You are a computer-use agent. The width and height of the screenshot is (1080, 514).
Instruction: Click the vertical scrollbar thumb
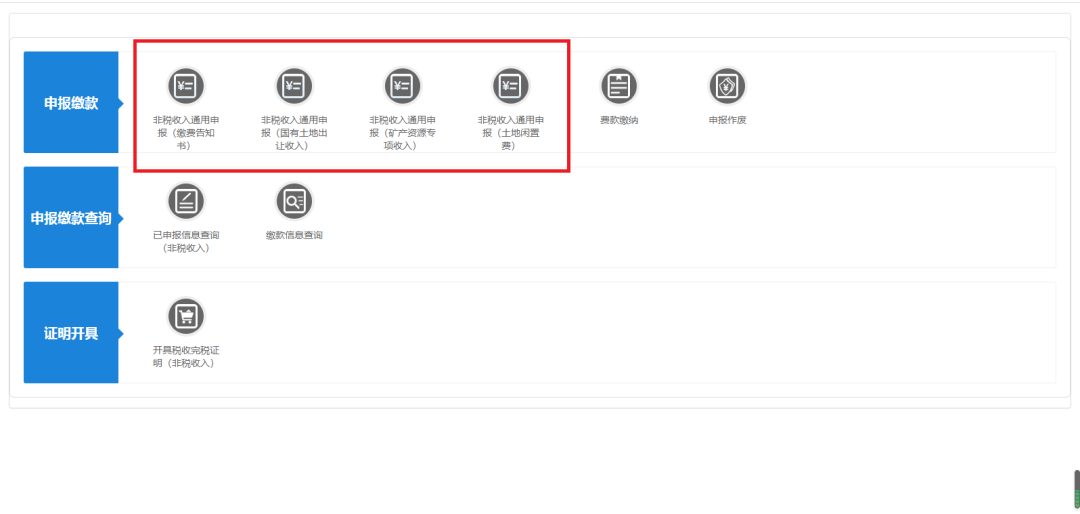(1077, 489)
